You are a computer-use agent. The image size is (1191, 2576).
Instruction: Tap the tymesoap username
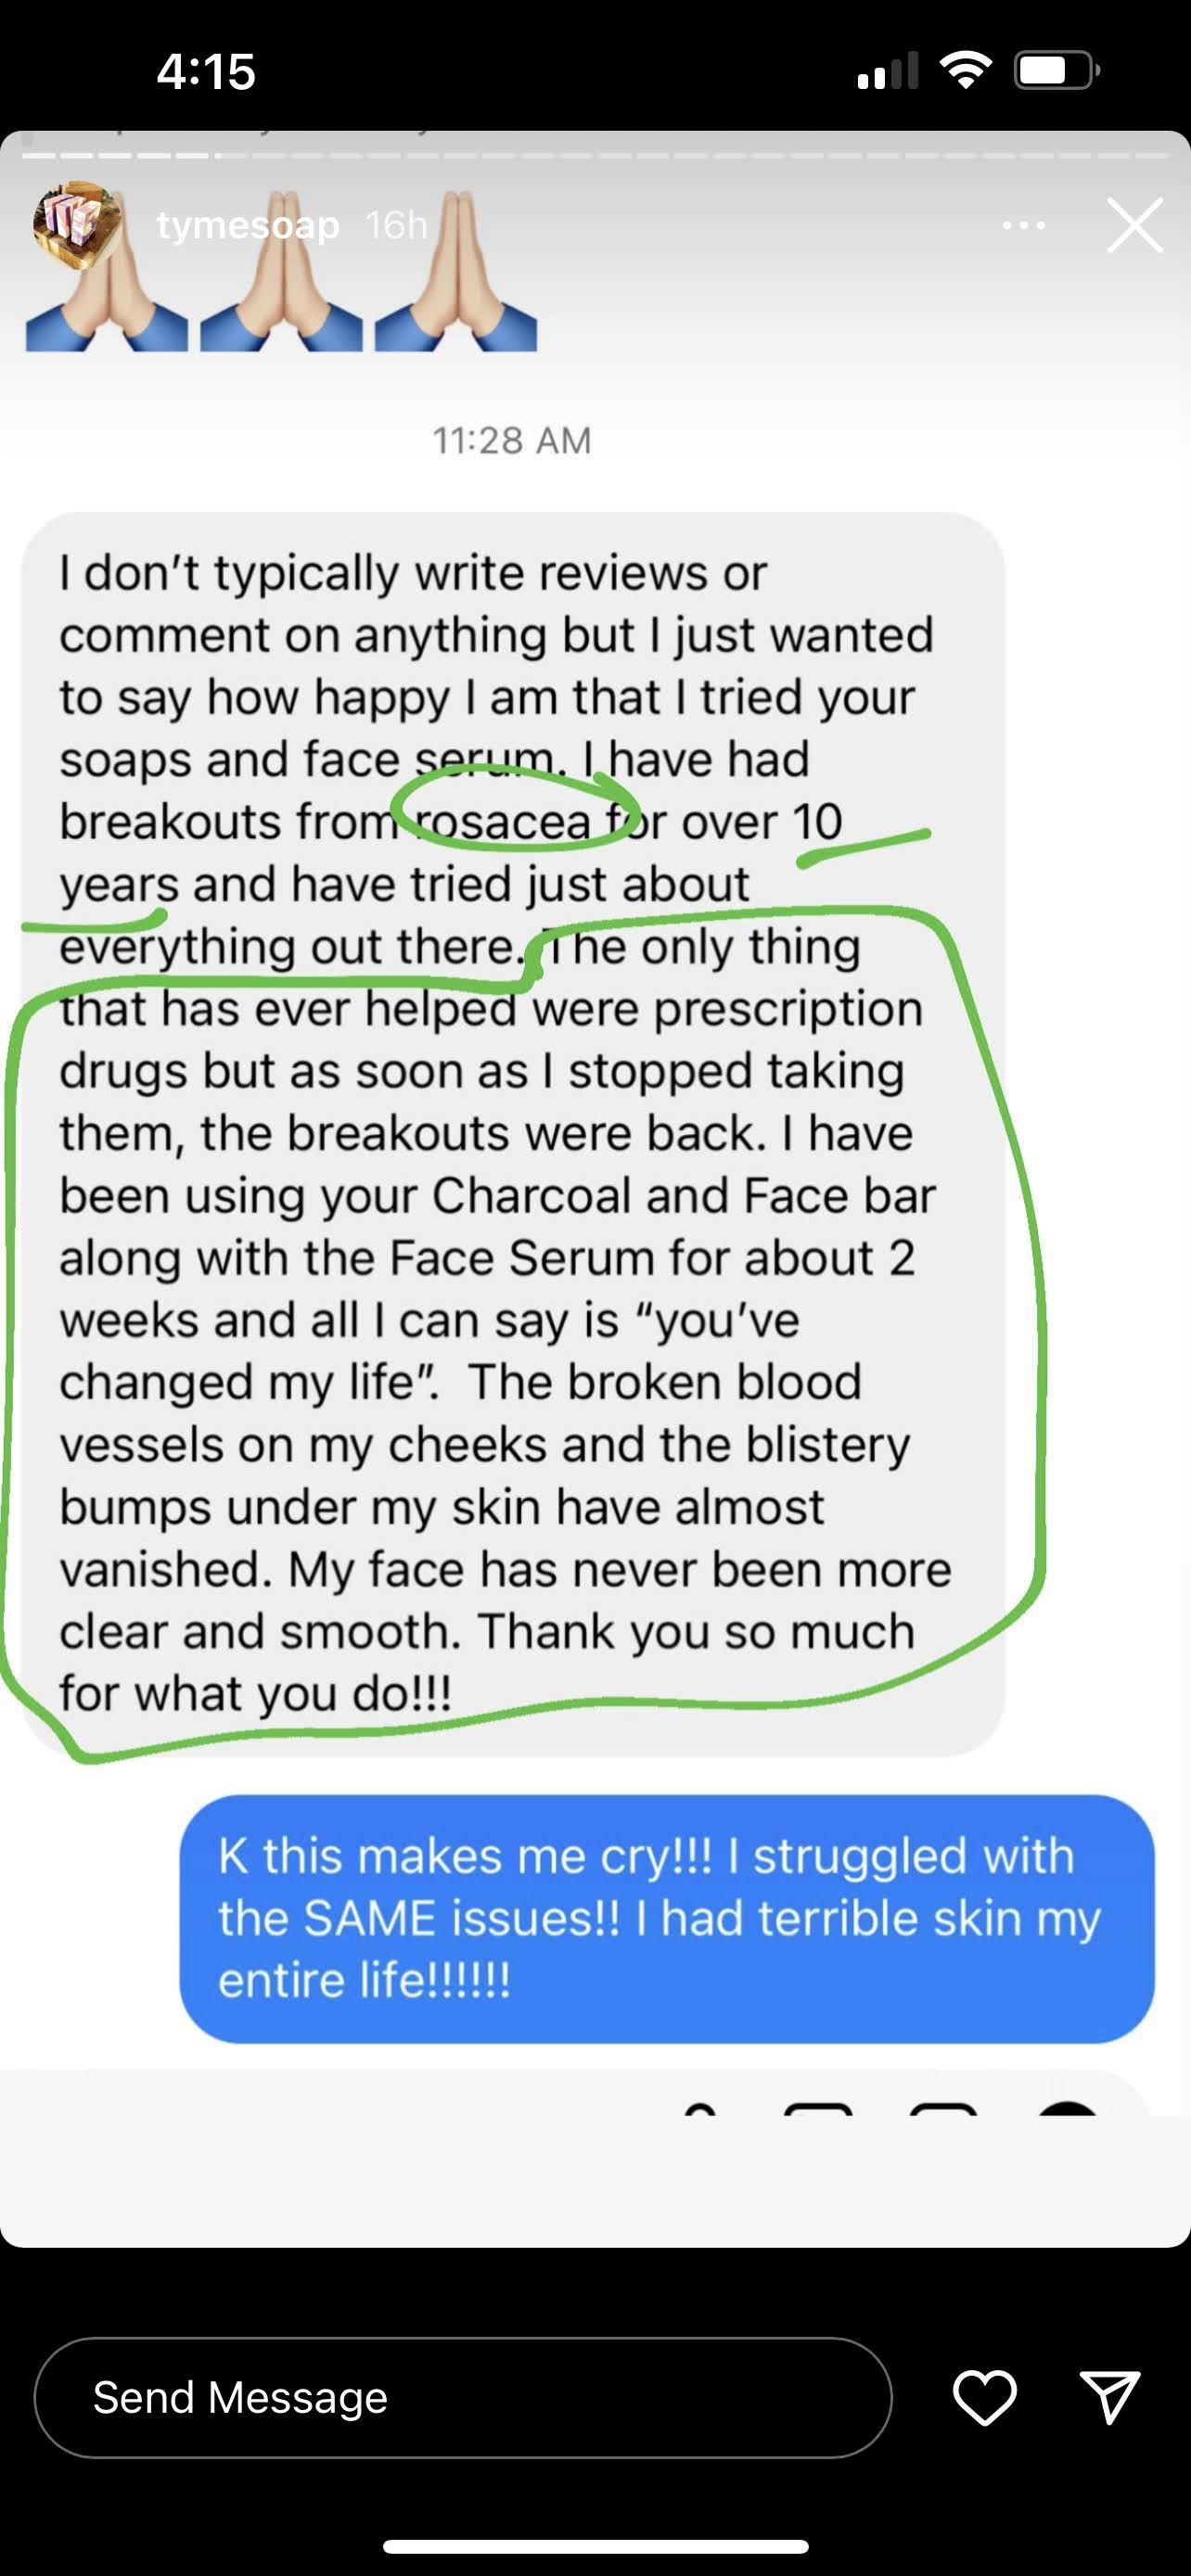pos(248,226)
